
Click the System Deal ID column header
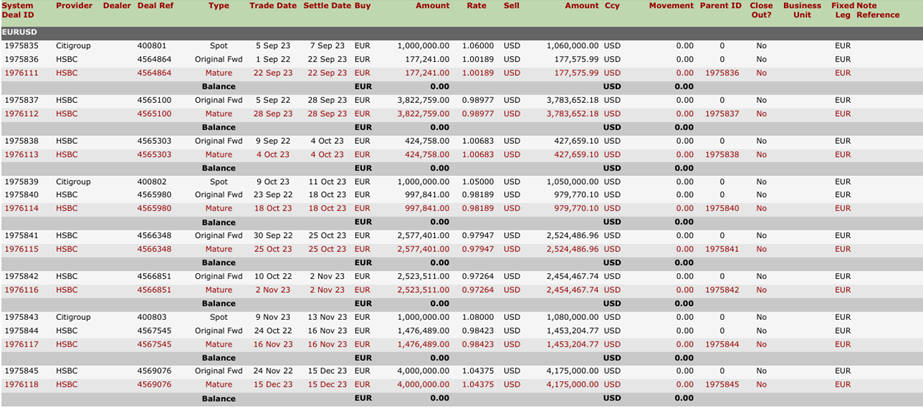[x=18, y=10]
